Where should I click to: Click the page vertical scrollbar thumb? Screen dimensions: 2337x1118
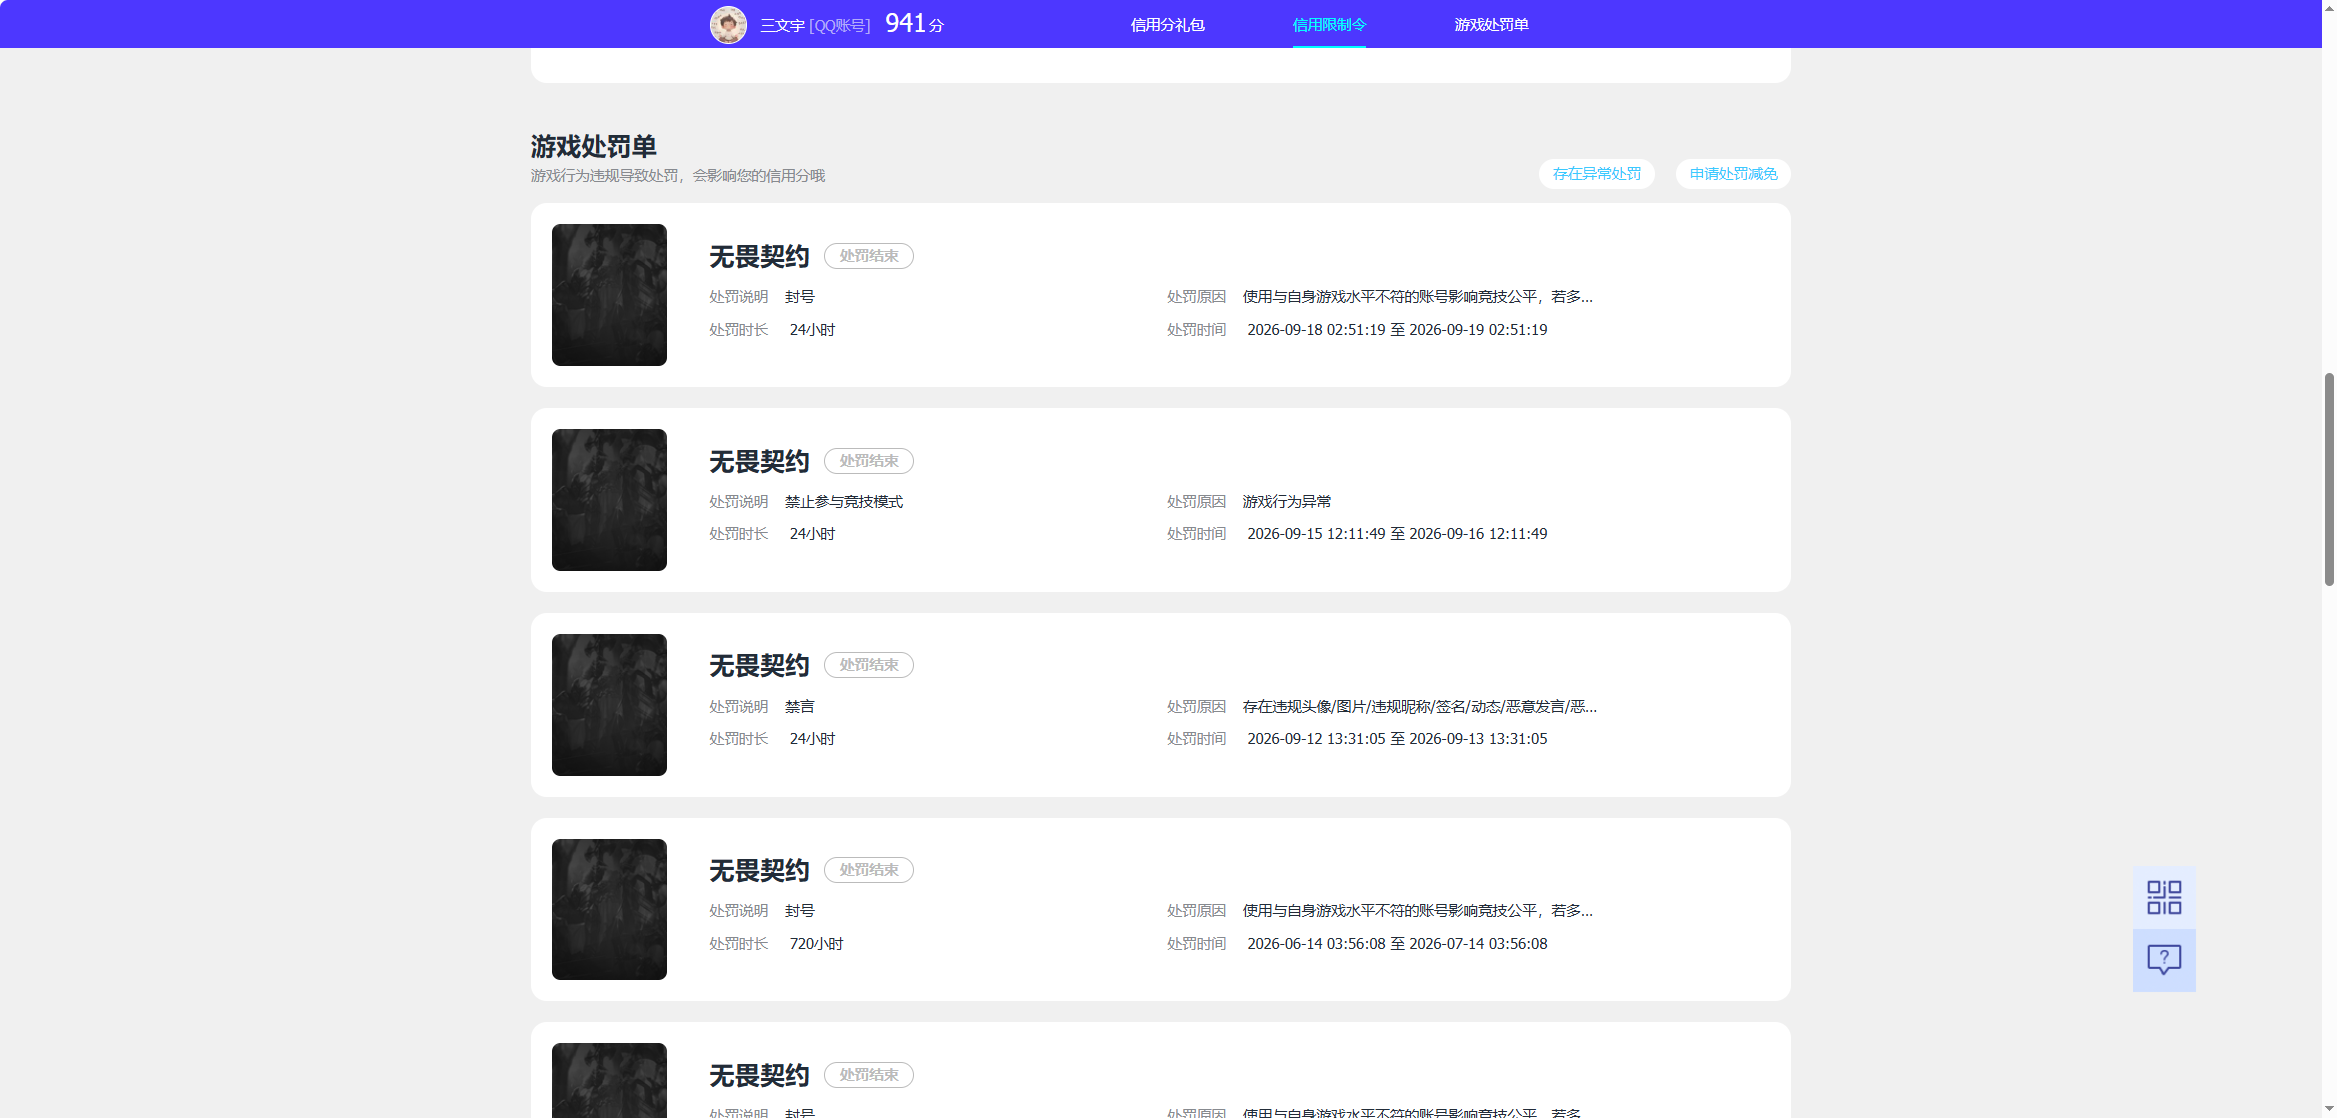(2329, 479)
